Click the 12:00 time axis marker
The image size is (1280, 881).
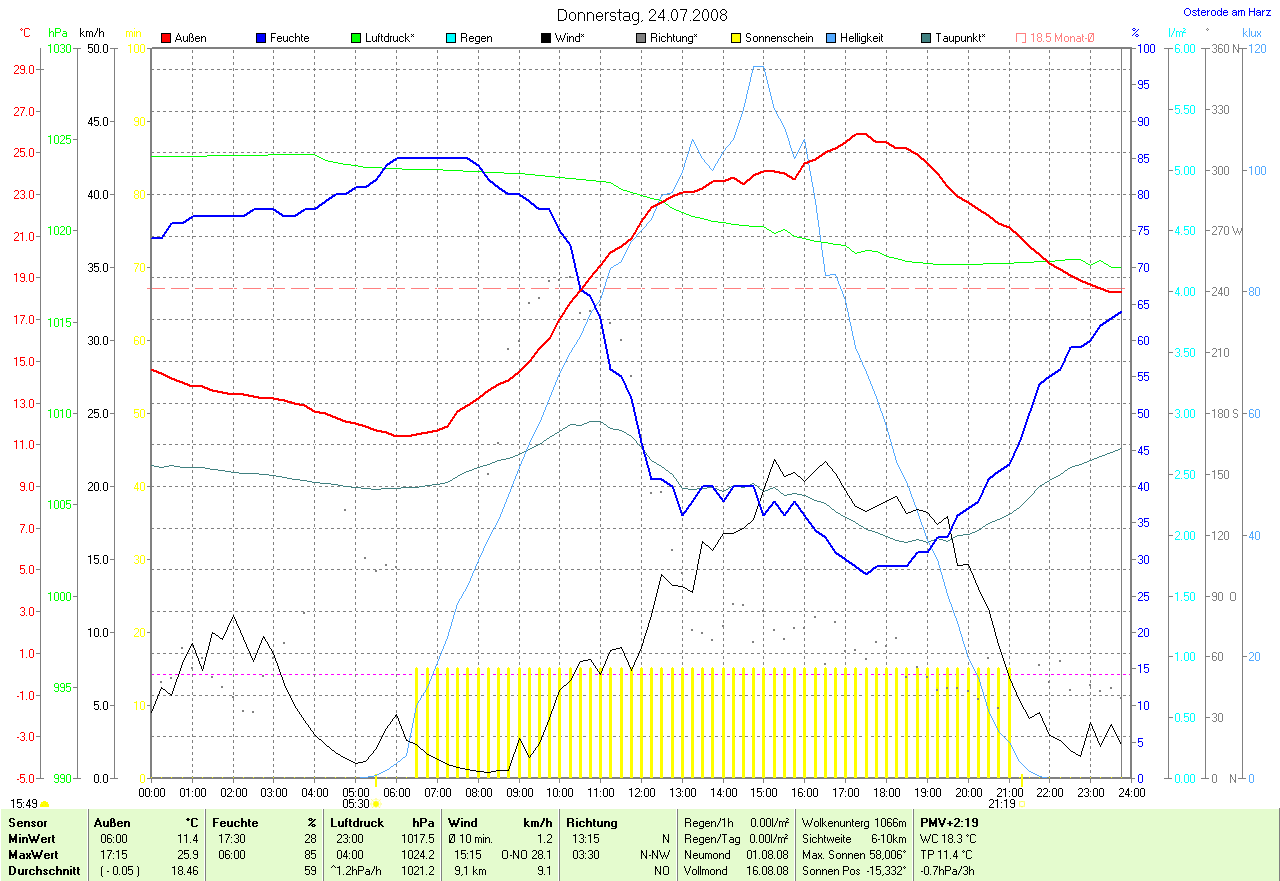pos(641,792)
